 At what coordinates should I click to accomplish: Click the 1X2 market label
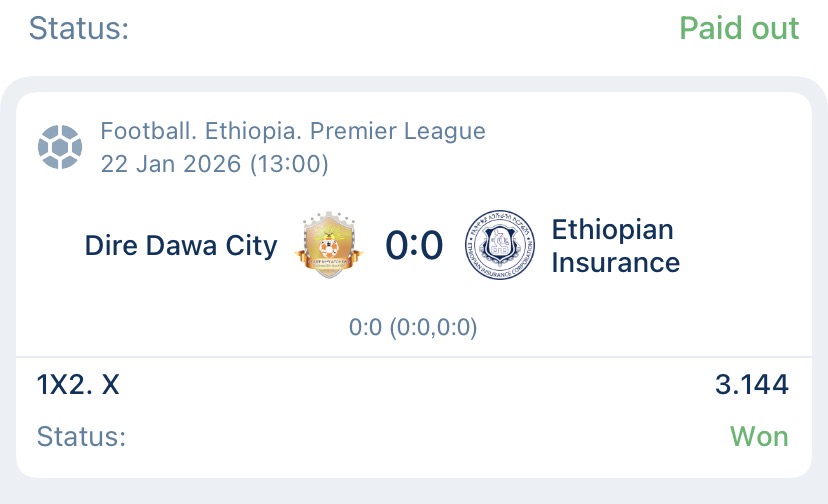[x=64, y=384]
